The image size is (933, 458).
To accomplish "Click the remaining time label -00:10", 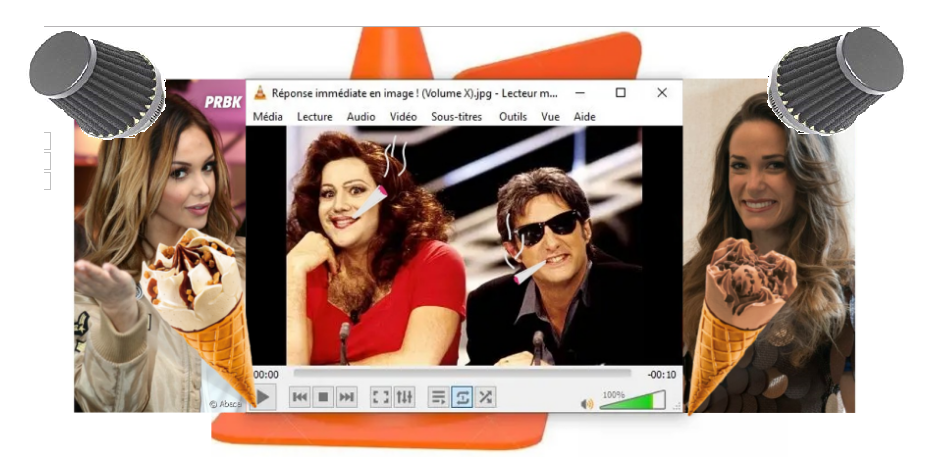I will (661, 374).
